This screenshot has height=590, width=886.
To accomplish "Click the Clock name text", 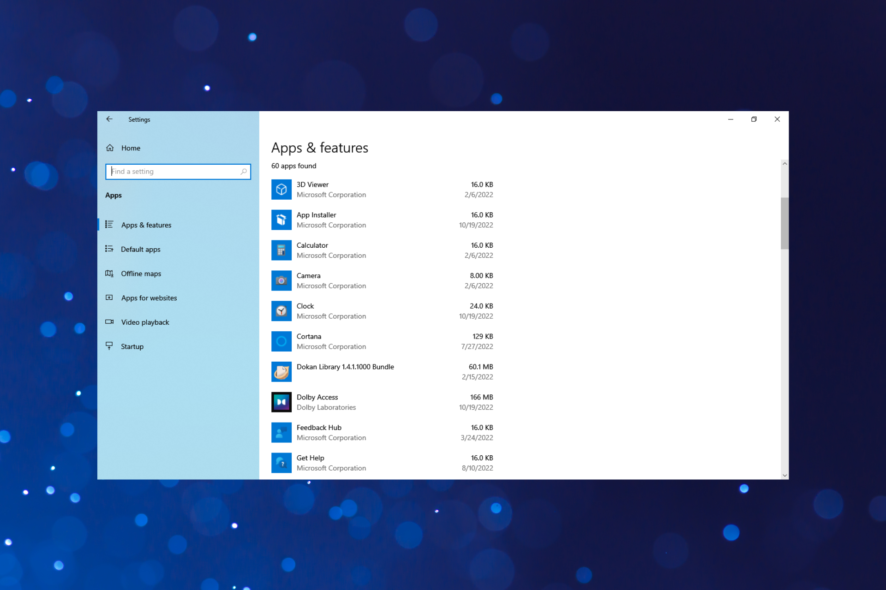I will tap(305, 306).
